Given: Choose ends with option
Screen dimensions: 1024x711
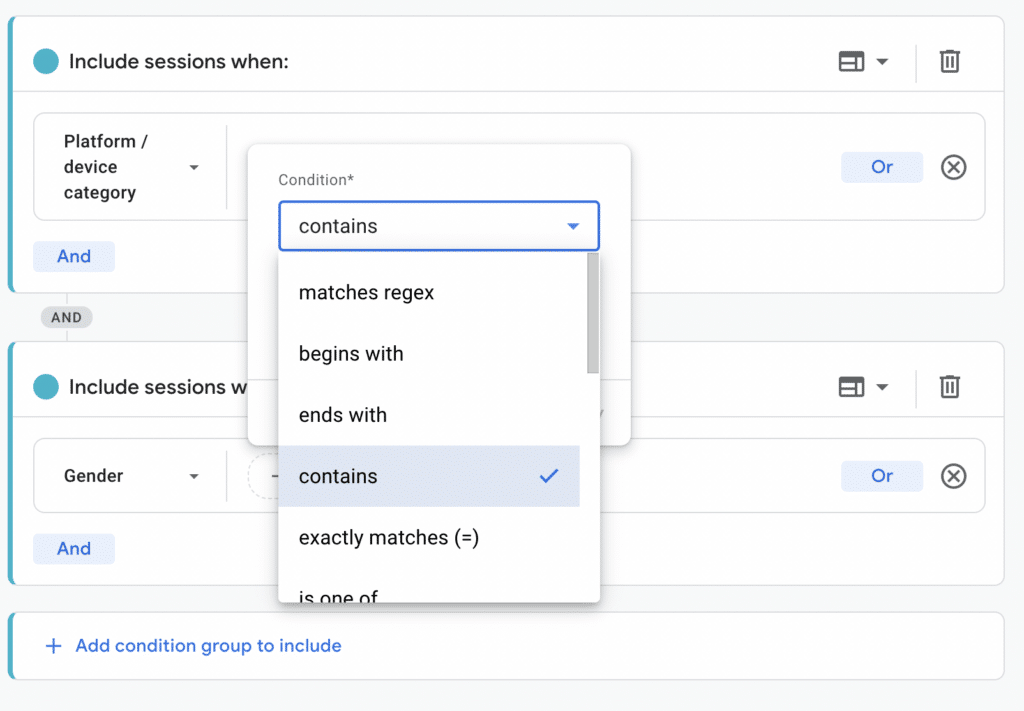Looking at the screenshot, I should (429, 415).
